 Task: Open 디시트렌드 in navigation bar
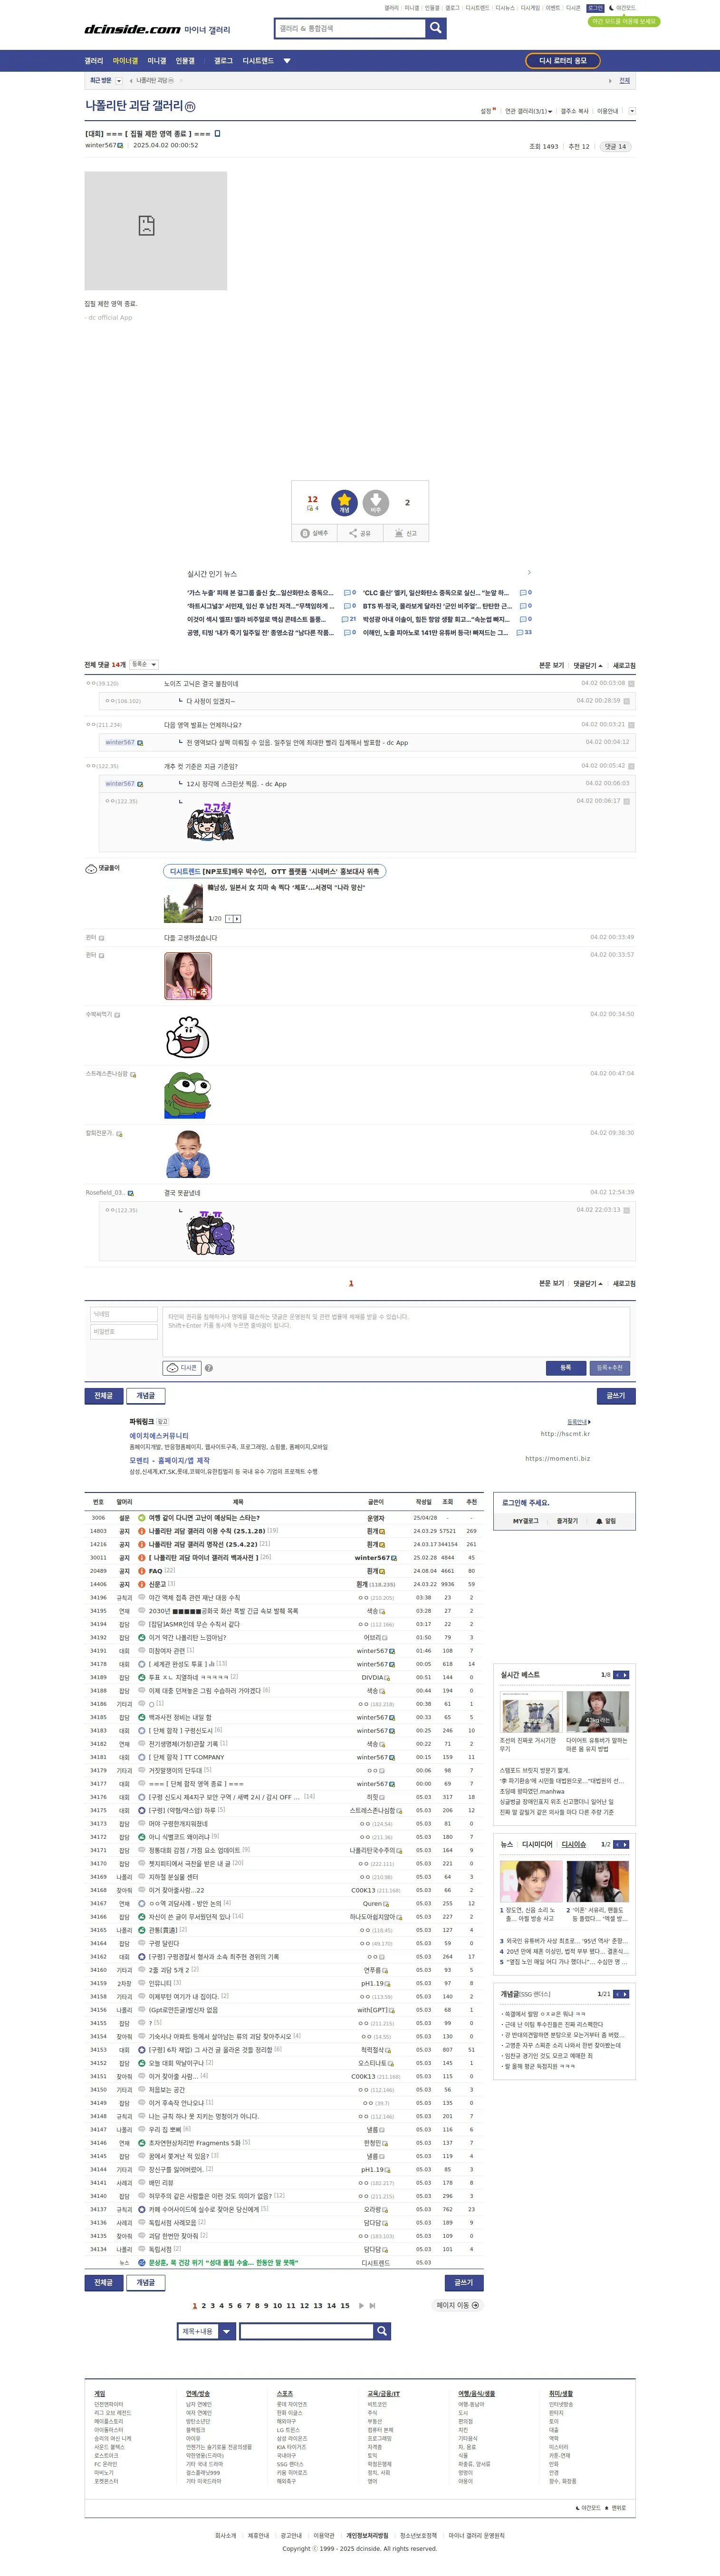pyautogui.click(x=258, y=61)
